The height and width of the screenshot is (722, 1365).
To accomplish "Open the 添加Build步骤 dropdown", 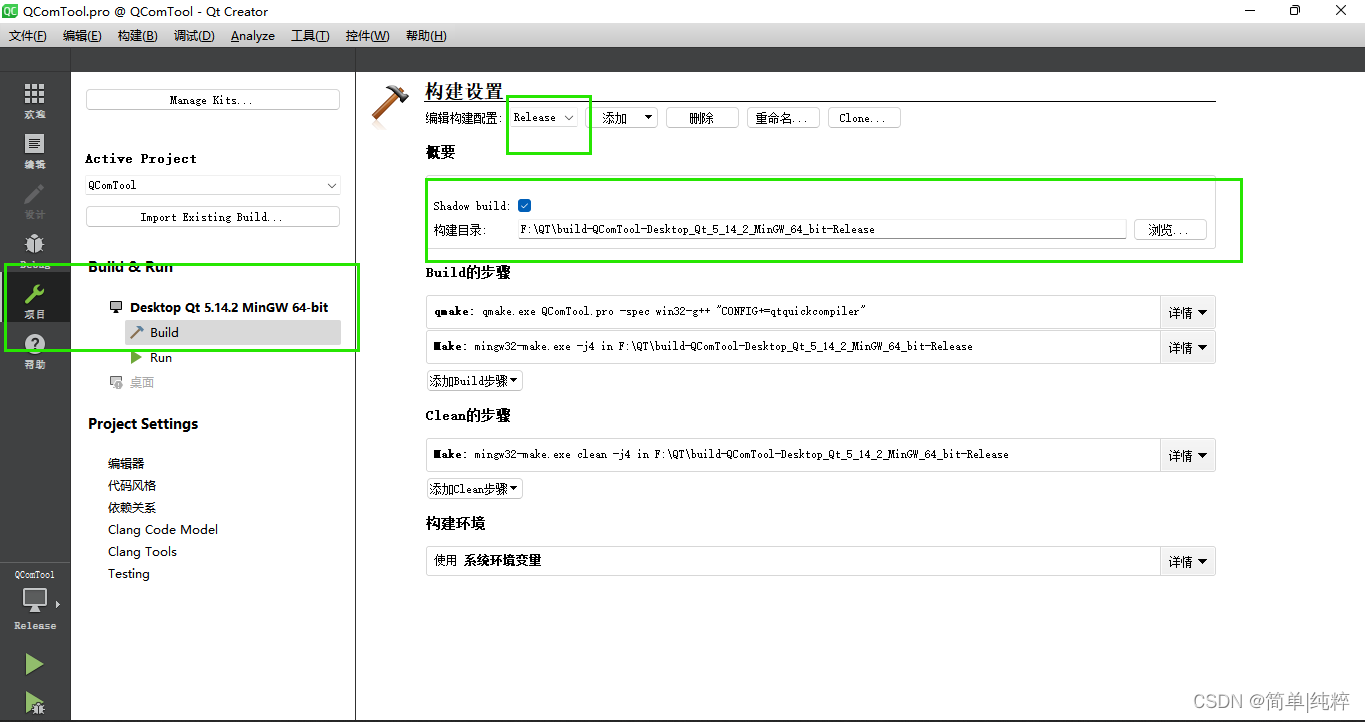I will point(475,381).
